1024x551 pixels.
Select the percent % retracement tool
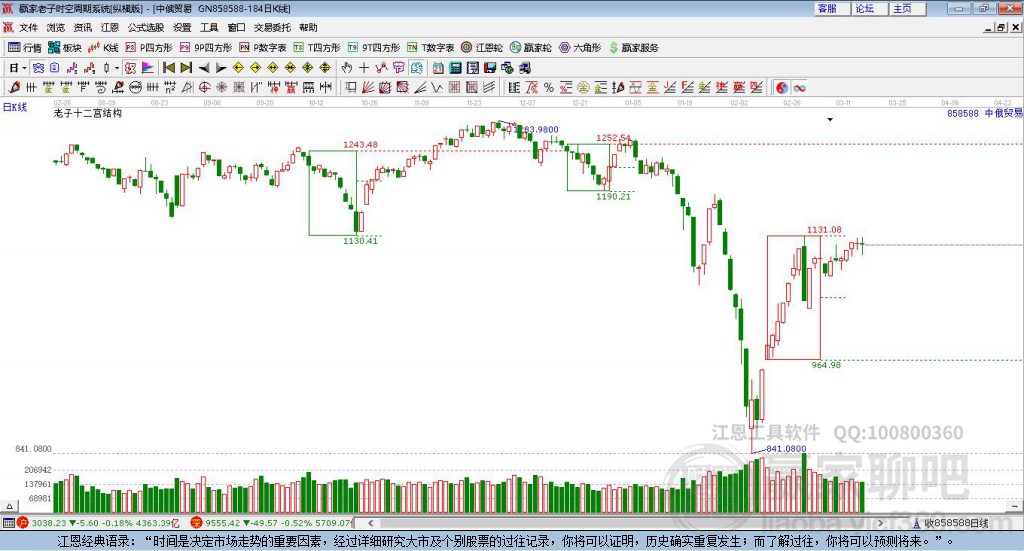pos(549,87)
